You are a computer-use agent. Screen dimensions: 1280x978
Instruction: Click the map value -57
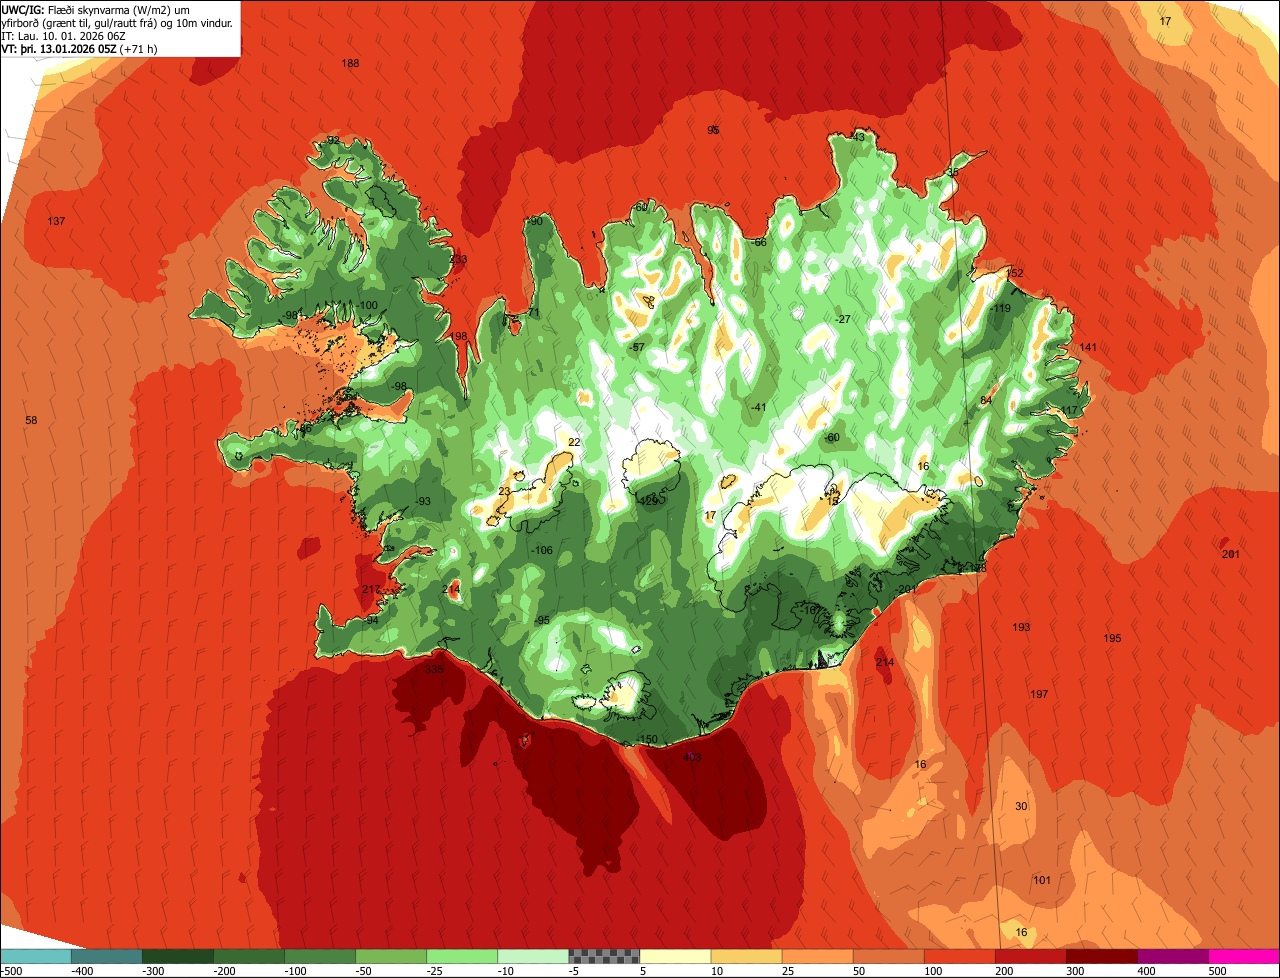point(637,347)
